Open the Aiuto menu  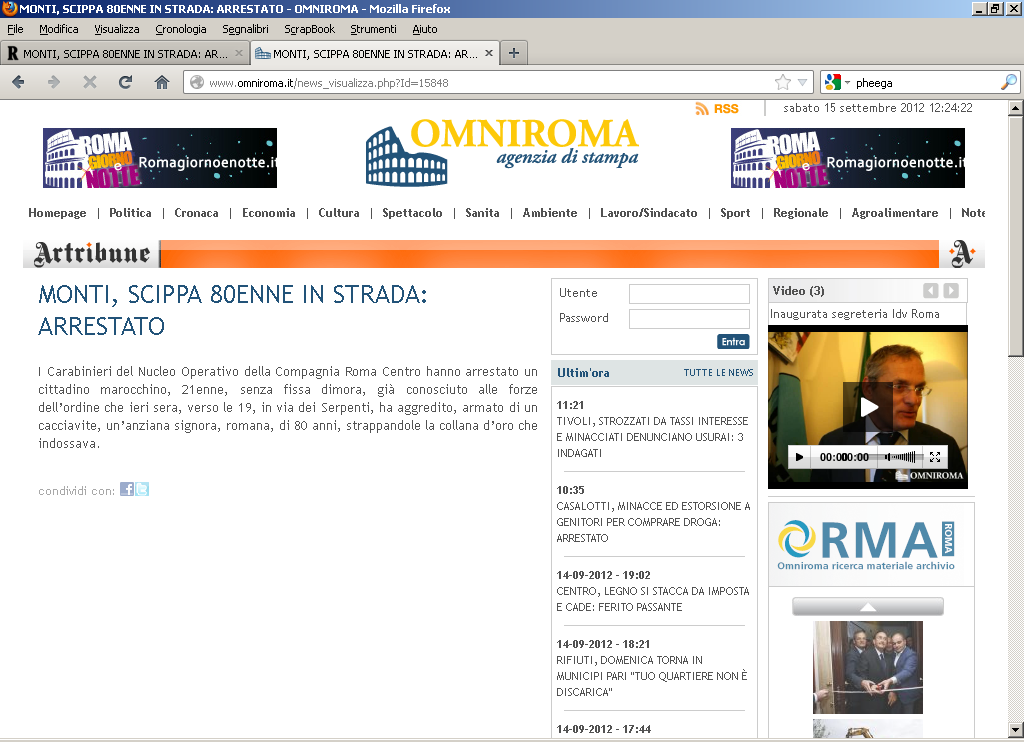424,29
